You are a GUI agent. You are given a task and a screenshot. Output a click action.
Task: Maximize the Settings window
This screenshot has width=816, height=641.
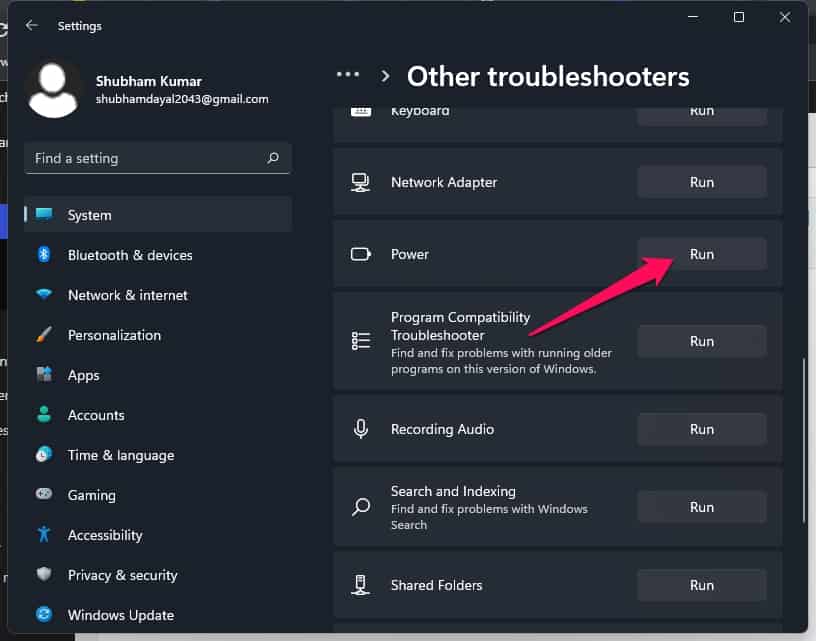point(738,17)
